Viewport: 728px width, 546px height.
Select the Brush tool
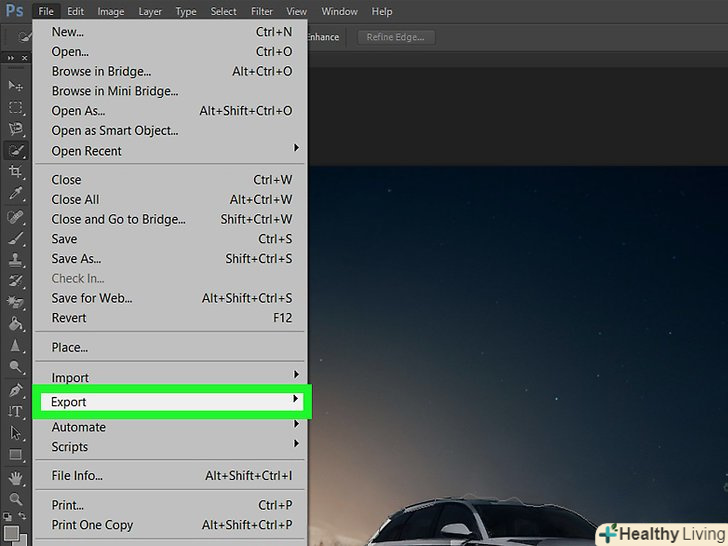(x=15, y=239)
